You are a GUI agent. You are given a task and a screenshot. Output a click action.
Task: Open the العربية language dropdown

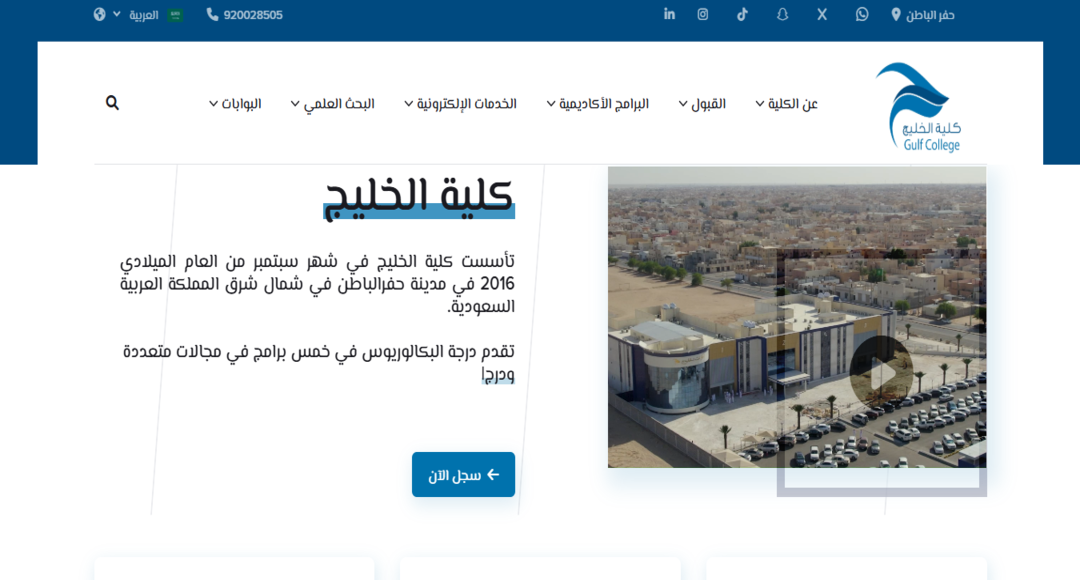tap(137, 14)
